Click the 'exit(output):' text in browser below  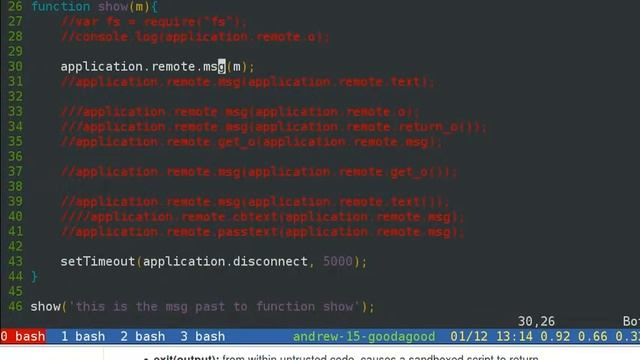186,358
